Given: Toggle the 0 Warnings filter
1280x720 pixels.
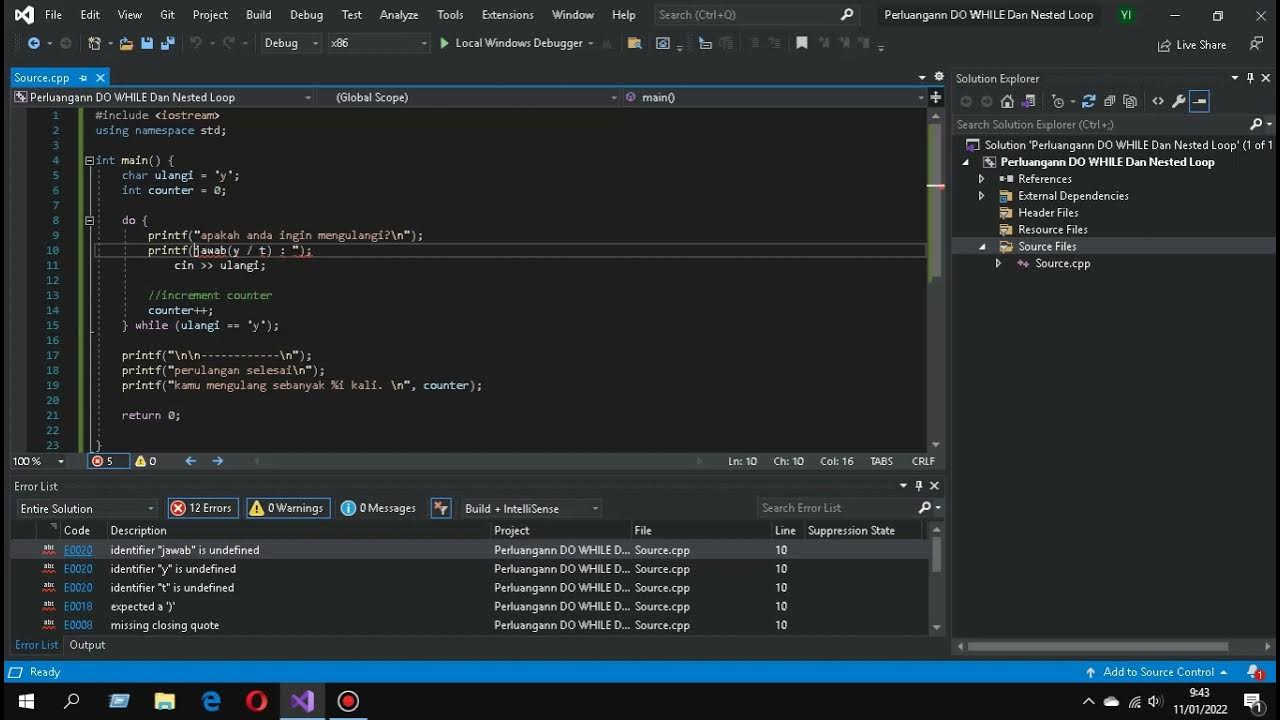Looking at the screenshot, I should click(x=287, y=508).
